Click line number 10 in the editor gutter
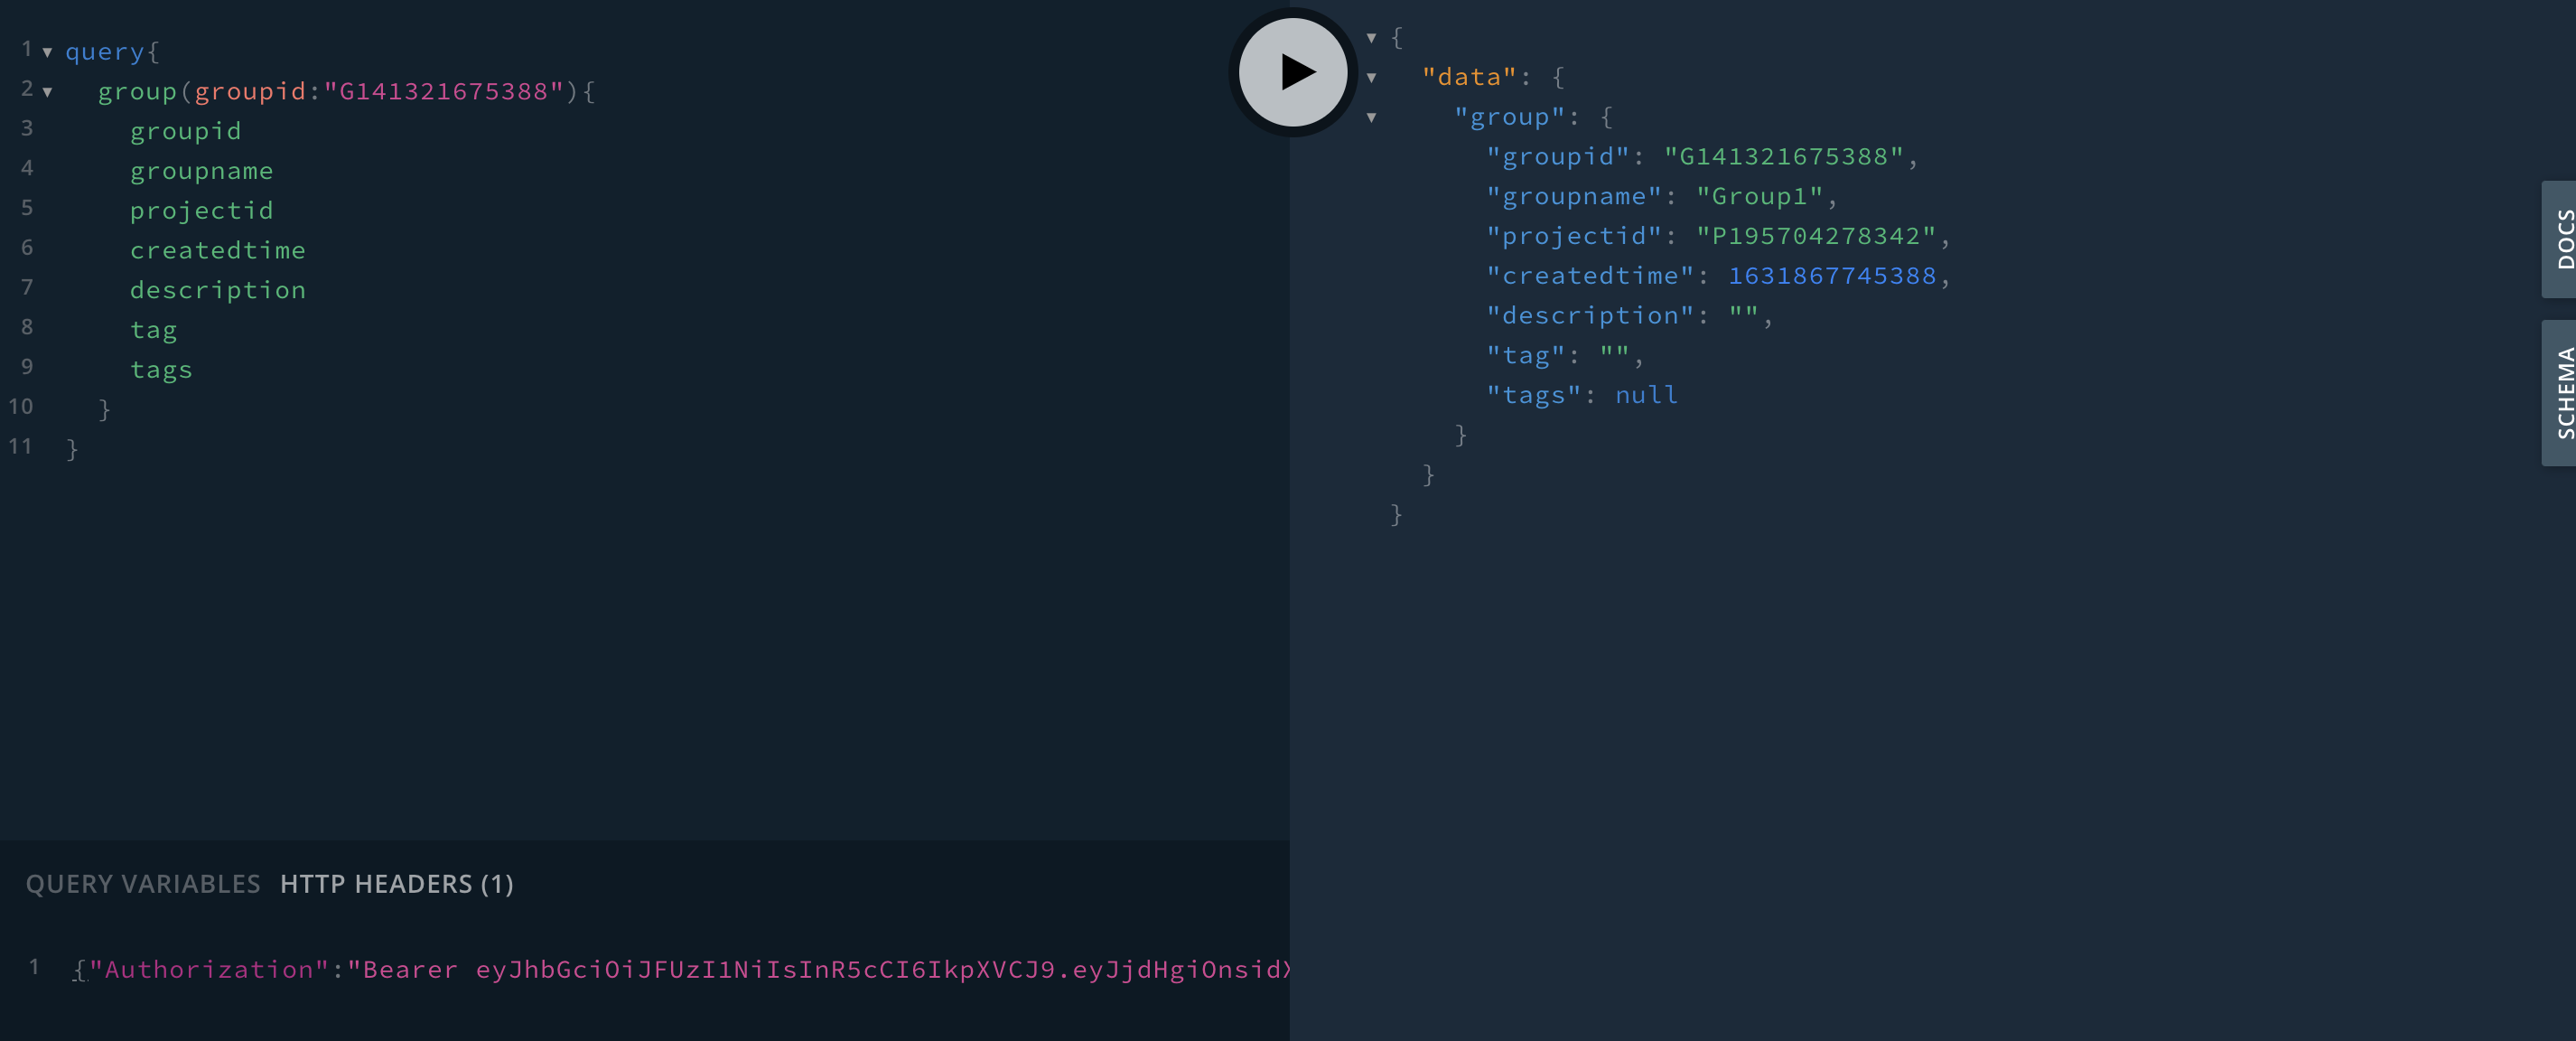The height and width of the screenshot is (1041, 2576). tap(21, 407)
